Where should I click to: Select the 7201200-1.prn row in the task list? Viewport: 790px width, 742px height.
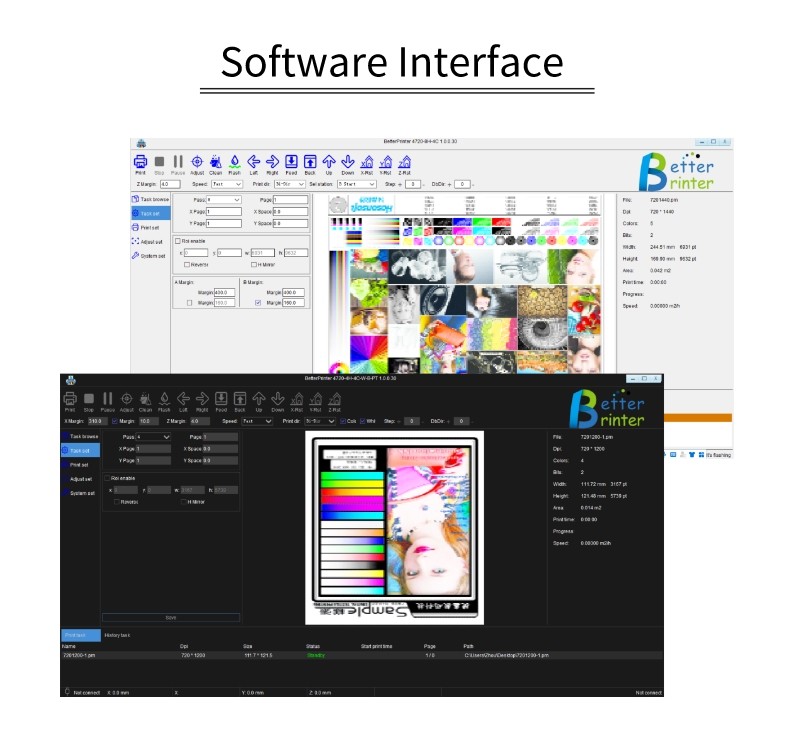coord(80,655)
